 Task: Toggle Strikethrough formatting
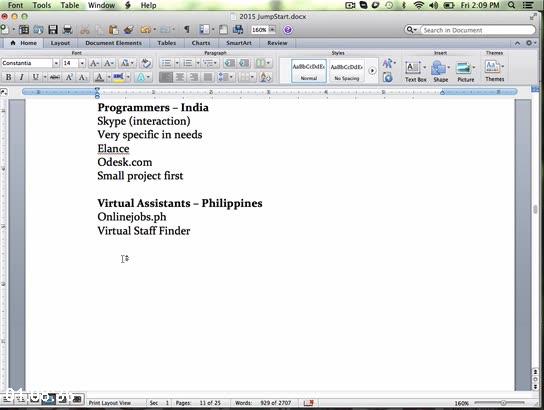(55, 77)
